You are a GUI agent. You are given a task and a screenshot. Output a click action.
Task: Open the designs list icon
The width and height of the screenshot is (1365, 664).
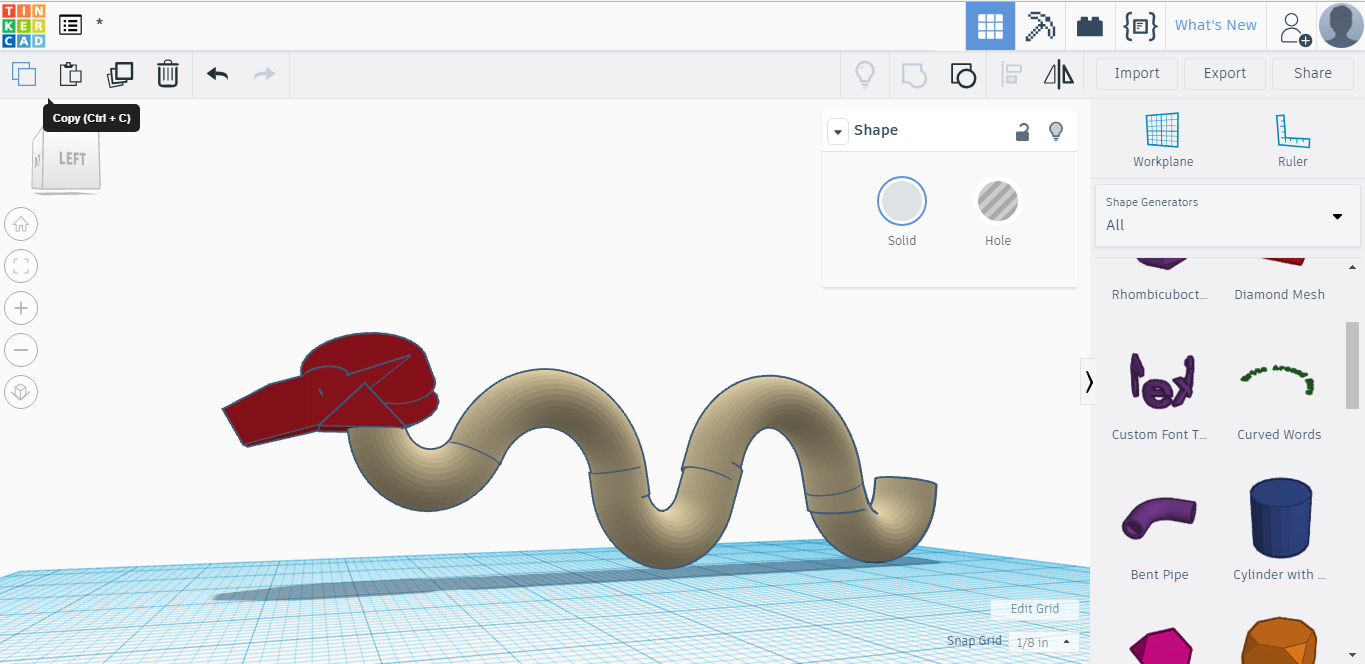point(70,25)
